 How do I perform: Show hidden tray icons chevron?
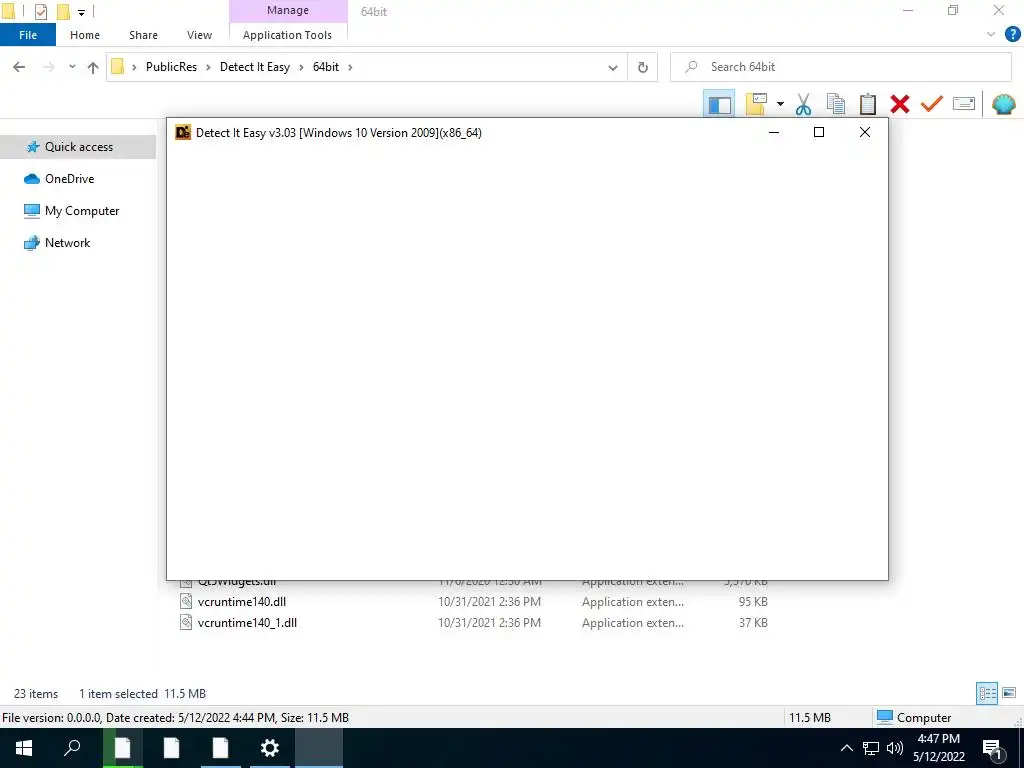pyautogui.click(x=846, y=748)
